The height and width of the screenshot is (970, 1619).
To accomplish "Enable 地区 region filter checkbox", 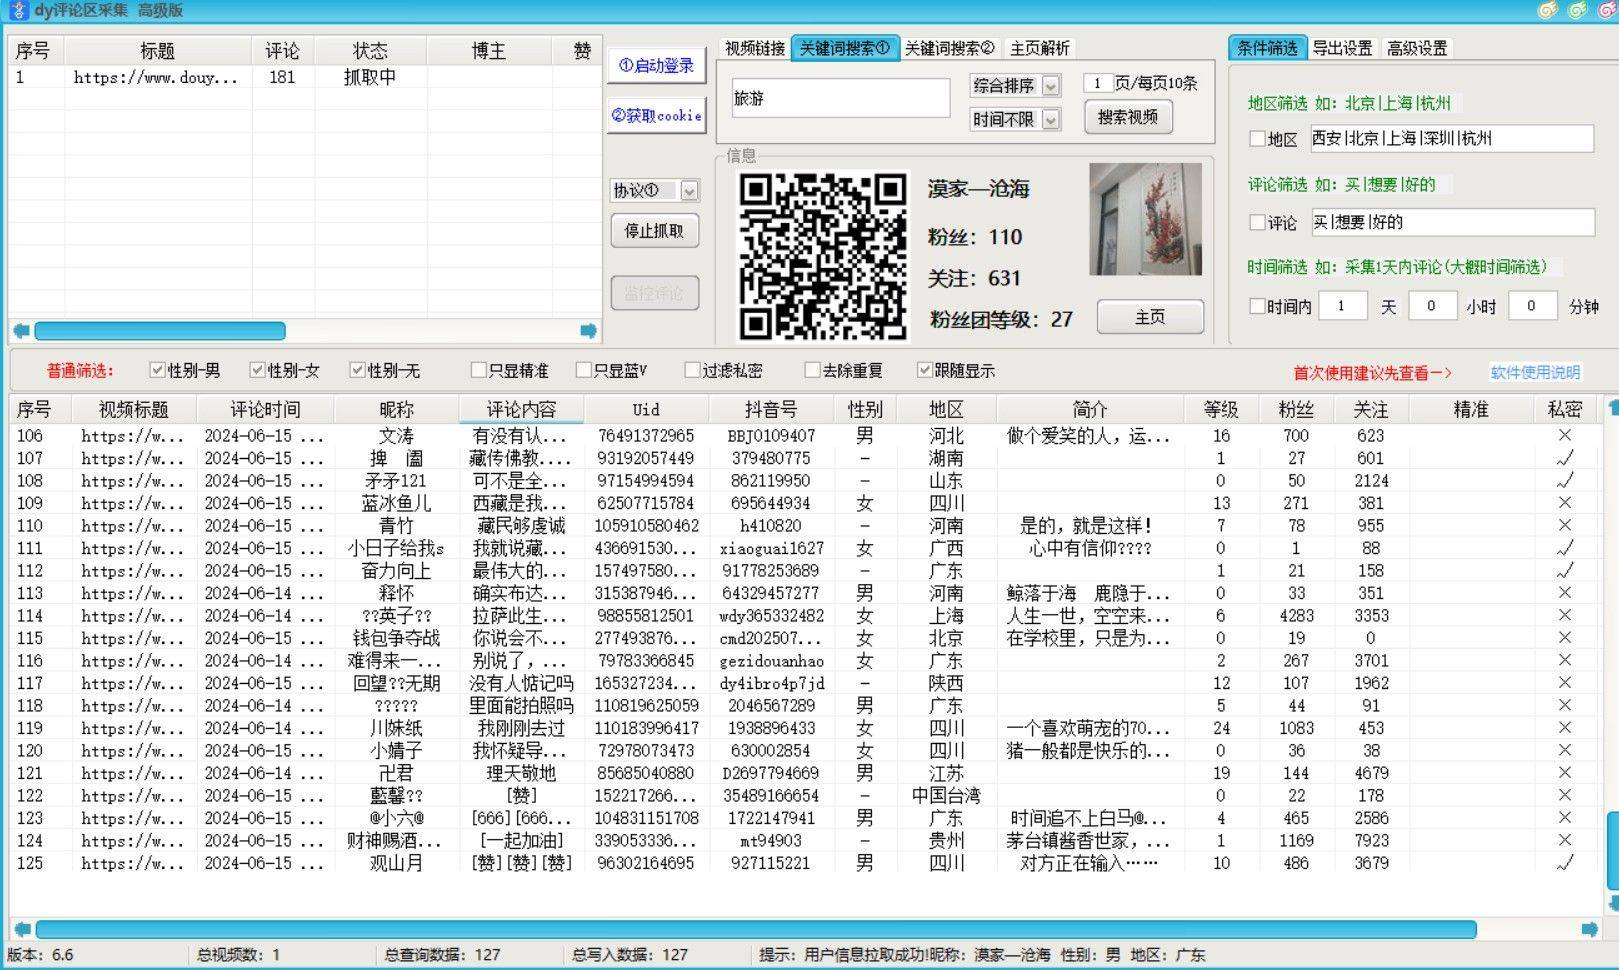I will tap(1258, 139).
